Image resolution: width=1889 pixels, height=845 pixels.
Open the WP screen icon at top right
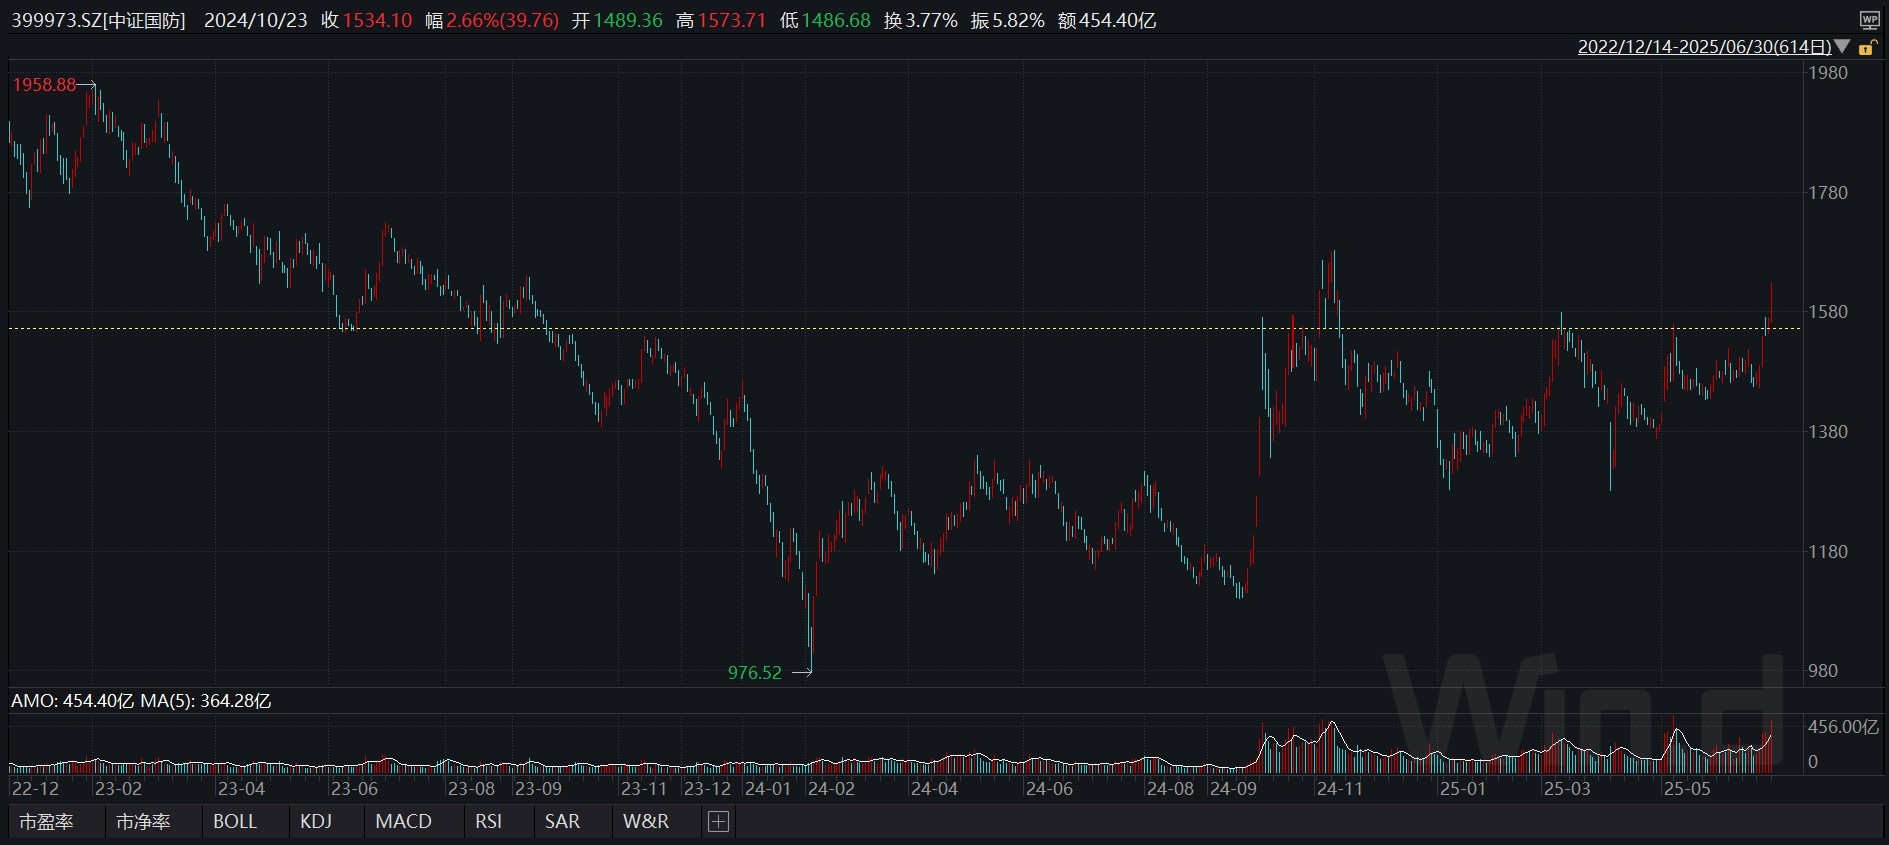pos(1869,20)
